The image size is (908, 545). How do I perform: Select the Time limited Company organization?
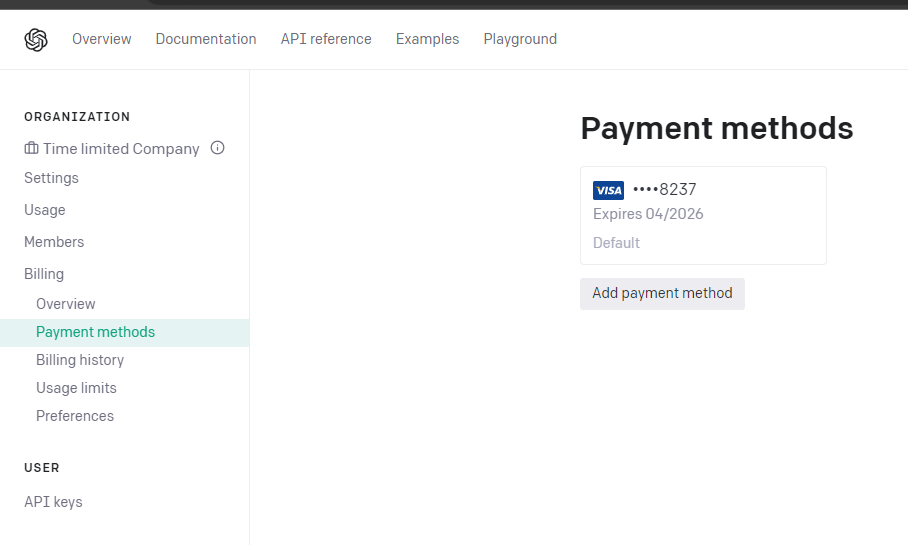click(121, 149)
